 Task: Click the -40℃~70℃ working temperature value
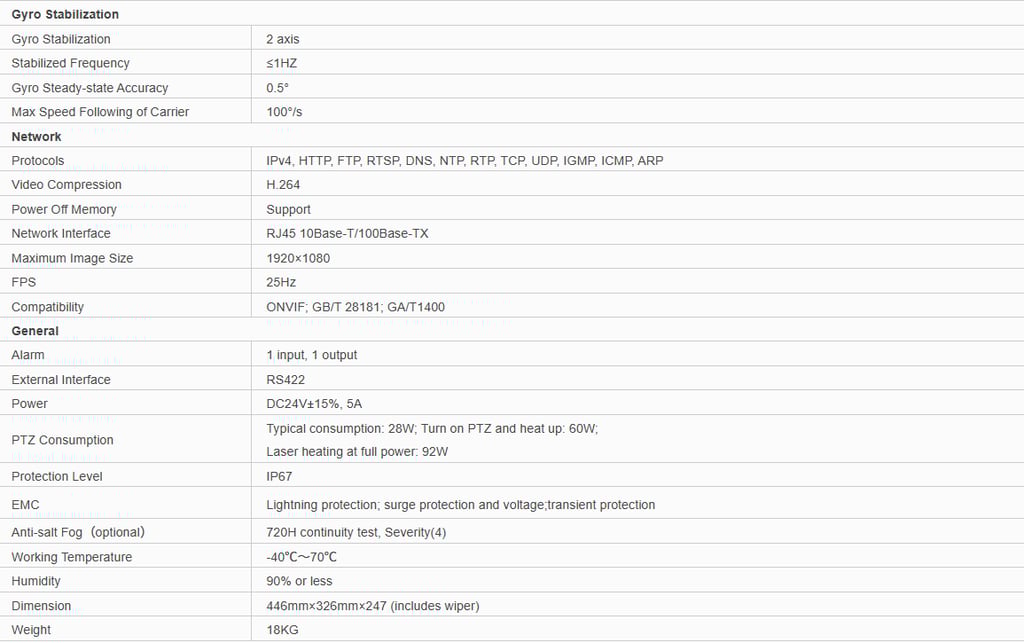click(x=302, y=557)
